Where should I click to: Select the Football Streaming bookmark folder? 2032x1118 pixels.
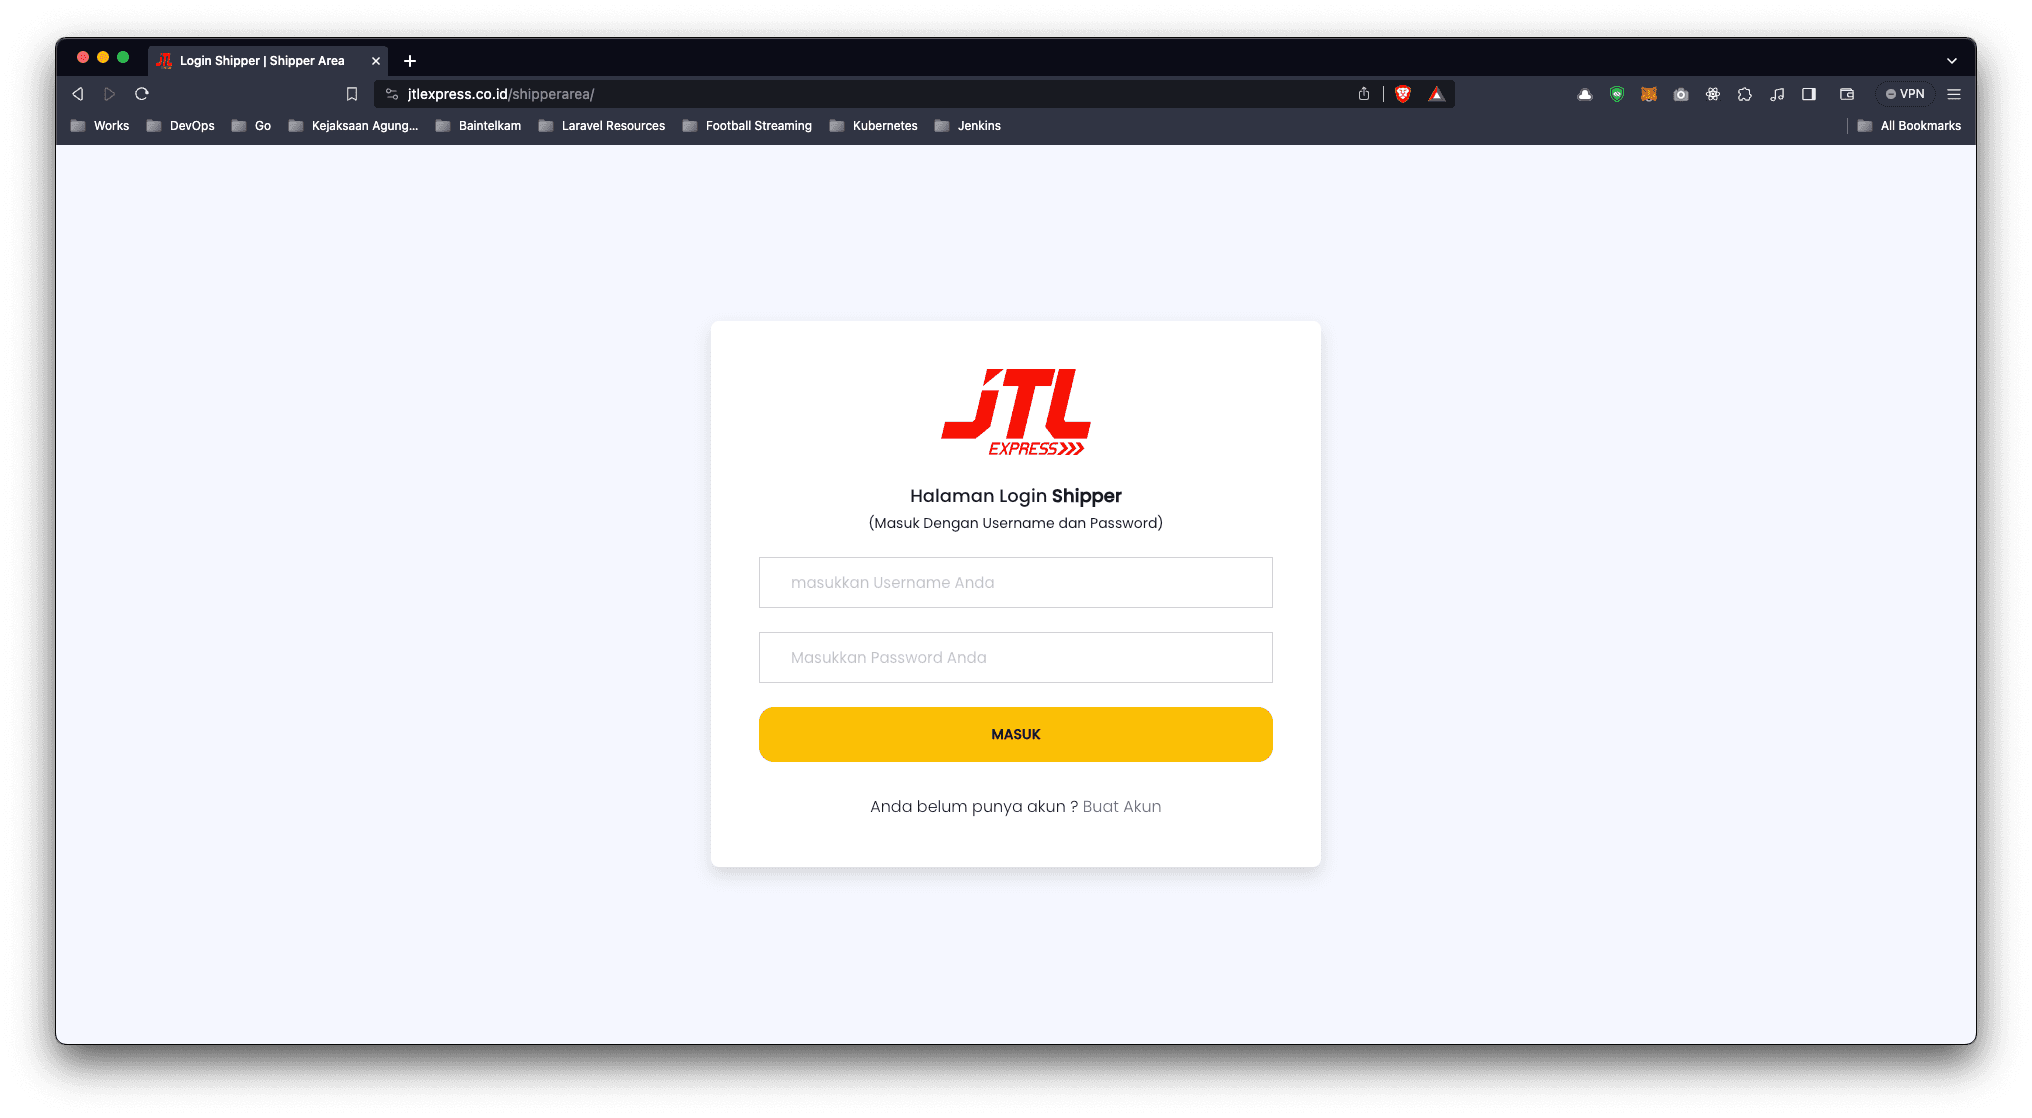click(x=757, y=125)
